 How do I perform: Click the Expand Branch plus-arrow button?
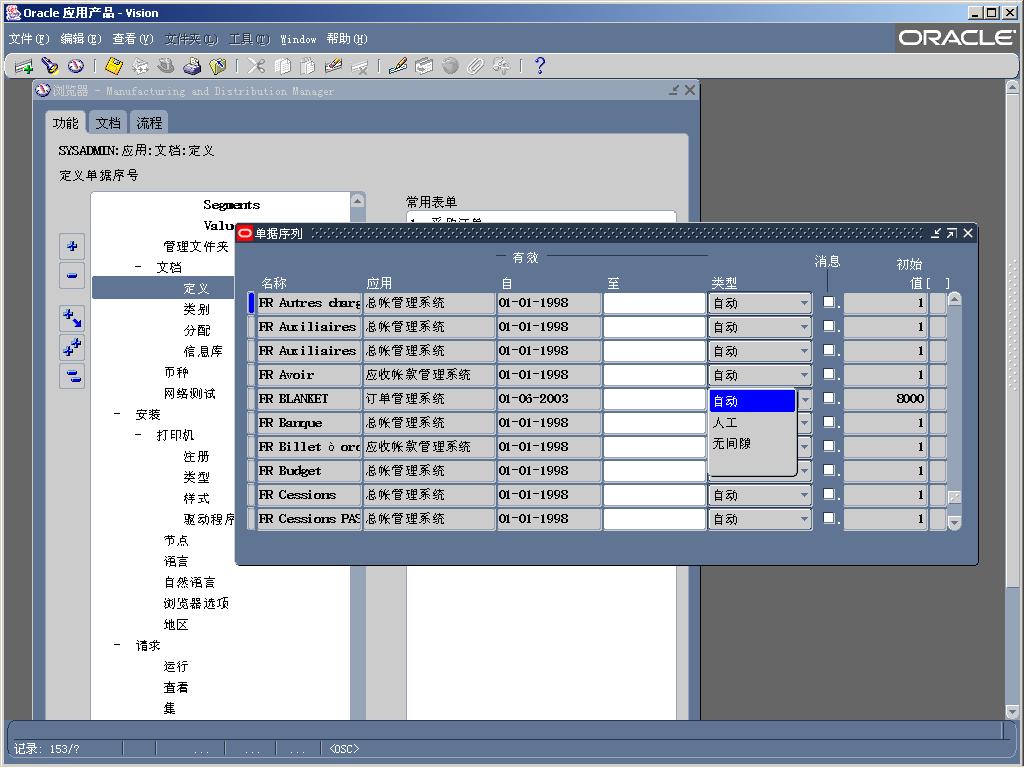72,318
